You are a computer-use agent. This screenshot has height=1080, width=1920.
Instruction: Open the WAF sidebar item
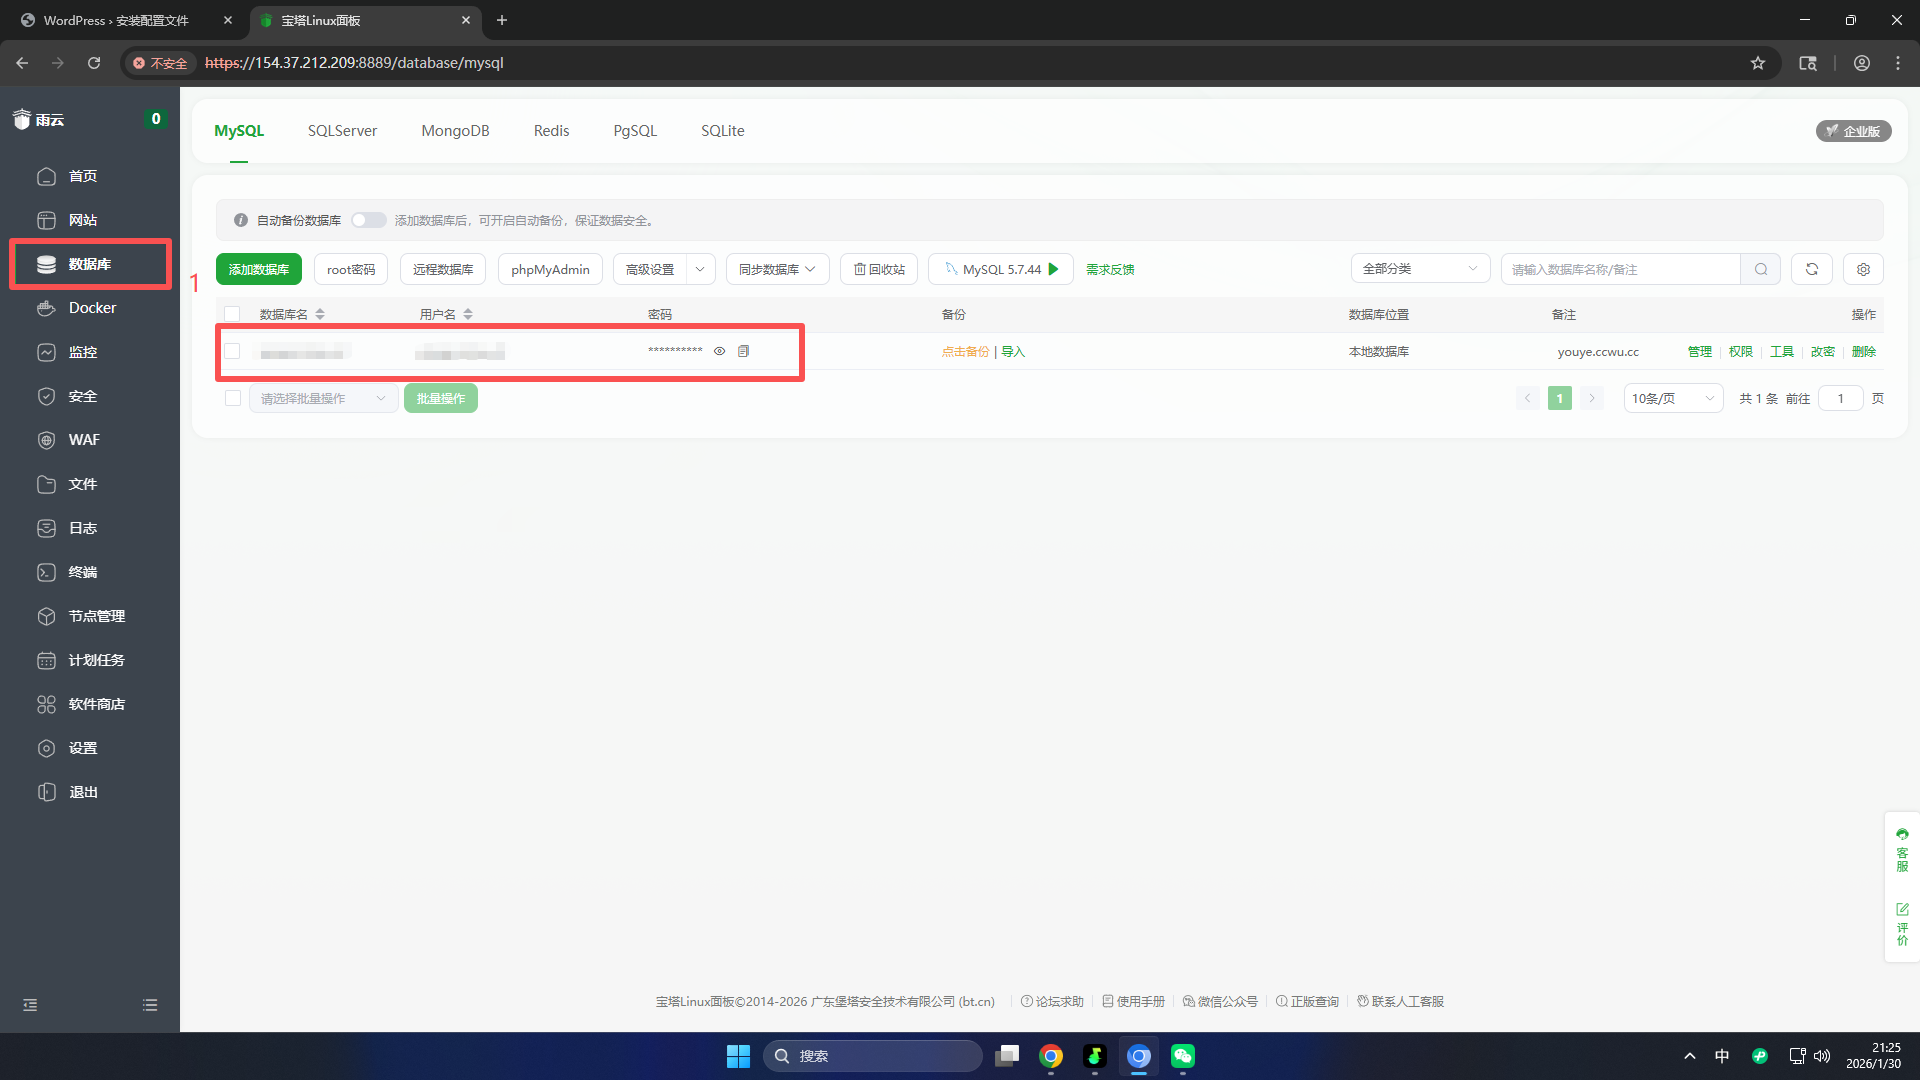[84, 440]
